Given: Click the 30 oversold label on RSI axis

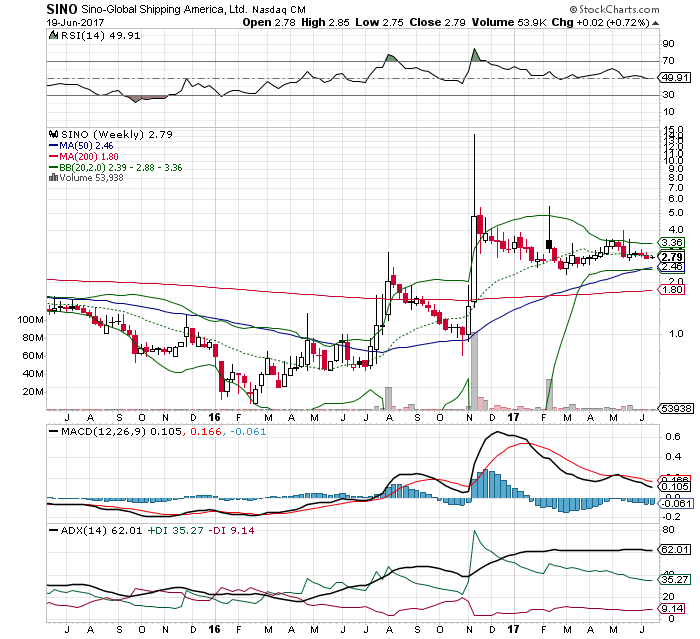Looking at the screenshot, I should (x=668, y=95).
